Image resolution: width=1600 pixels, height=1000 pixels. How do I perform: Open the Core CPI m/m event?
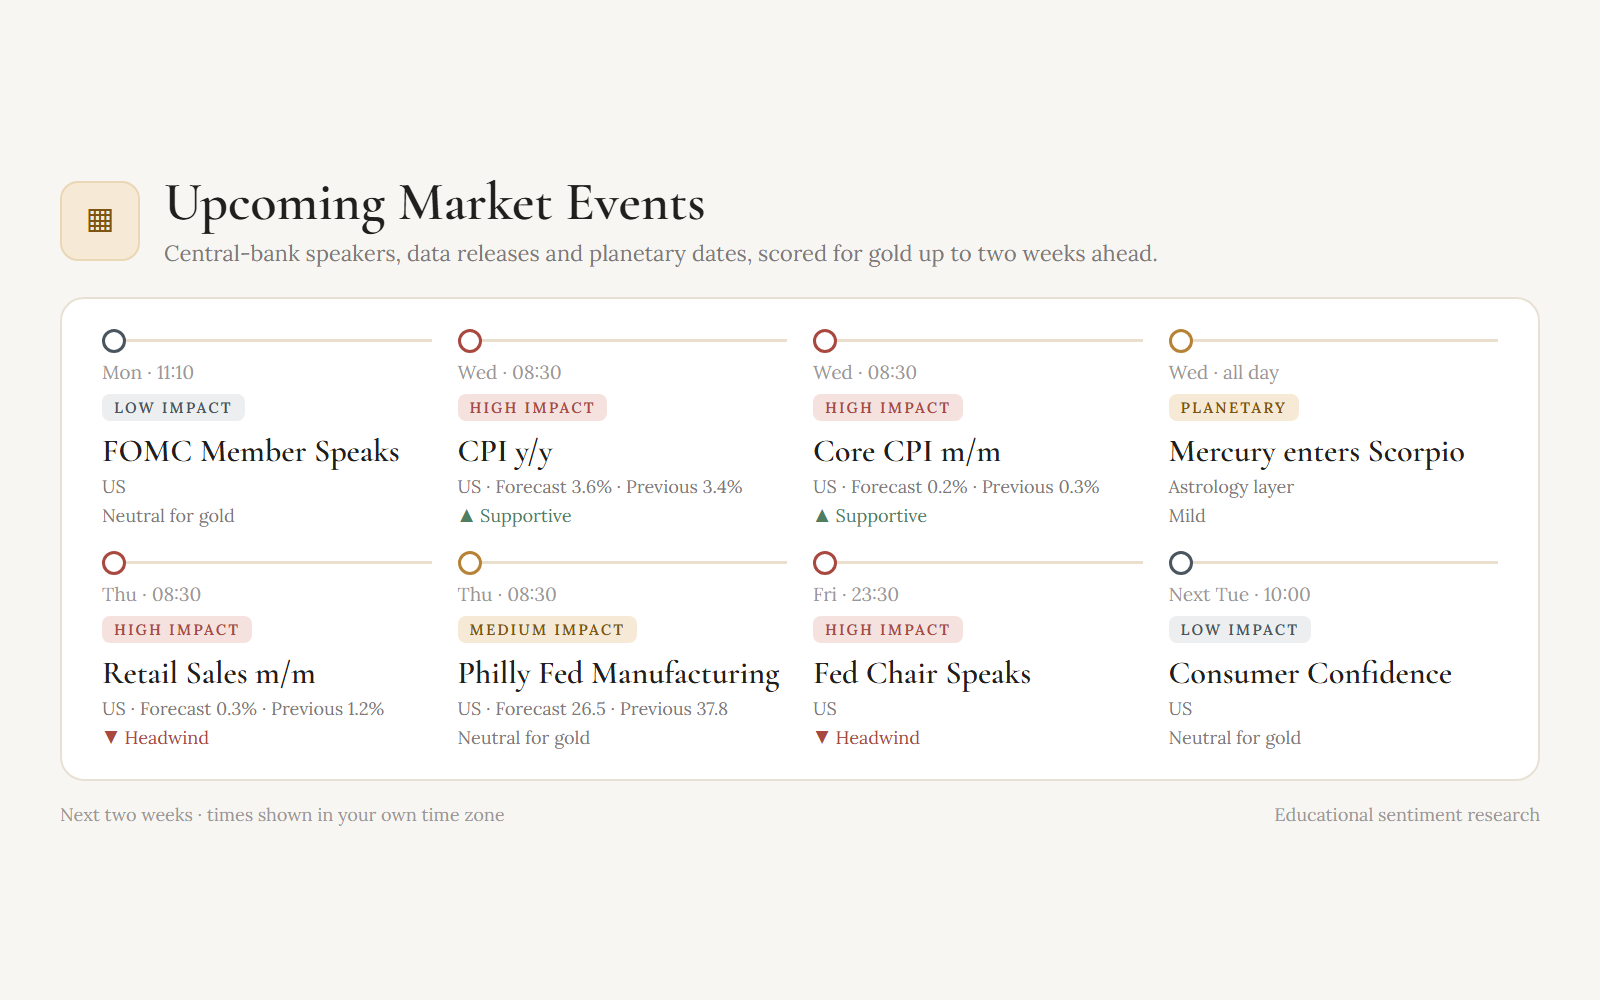(907, 452)
